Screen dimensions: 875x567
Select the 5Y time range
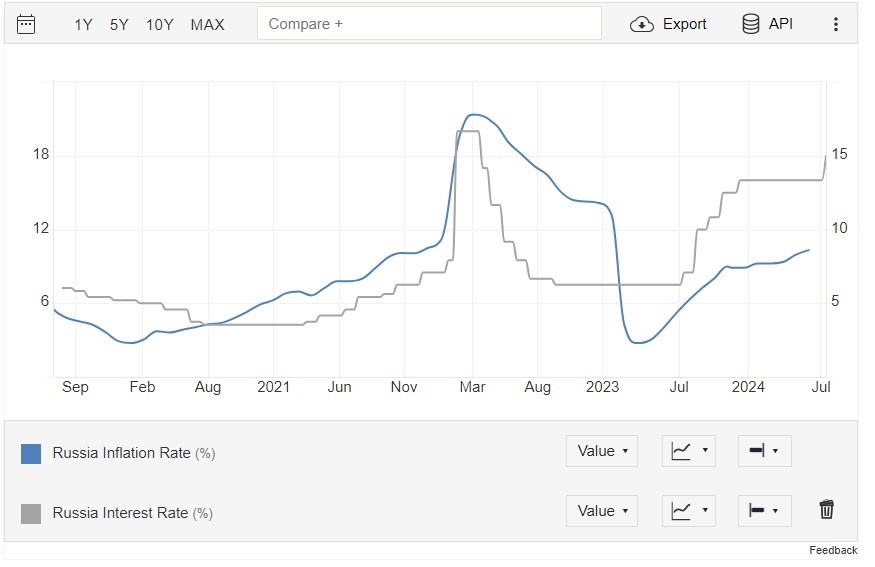(119, 25)
